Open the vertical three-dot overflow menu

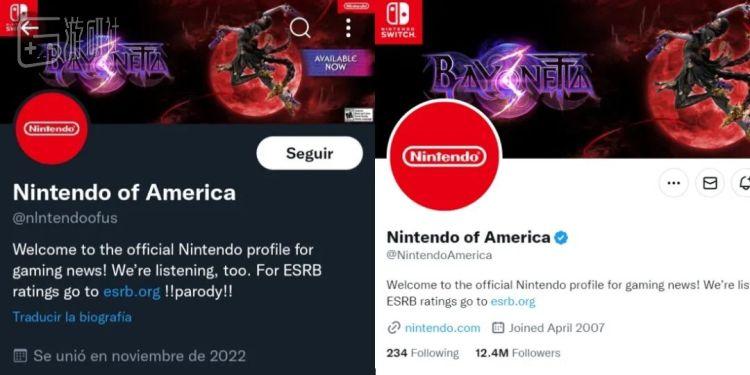tap(348, 28)
